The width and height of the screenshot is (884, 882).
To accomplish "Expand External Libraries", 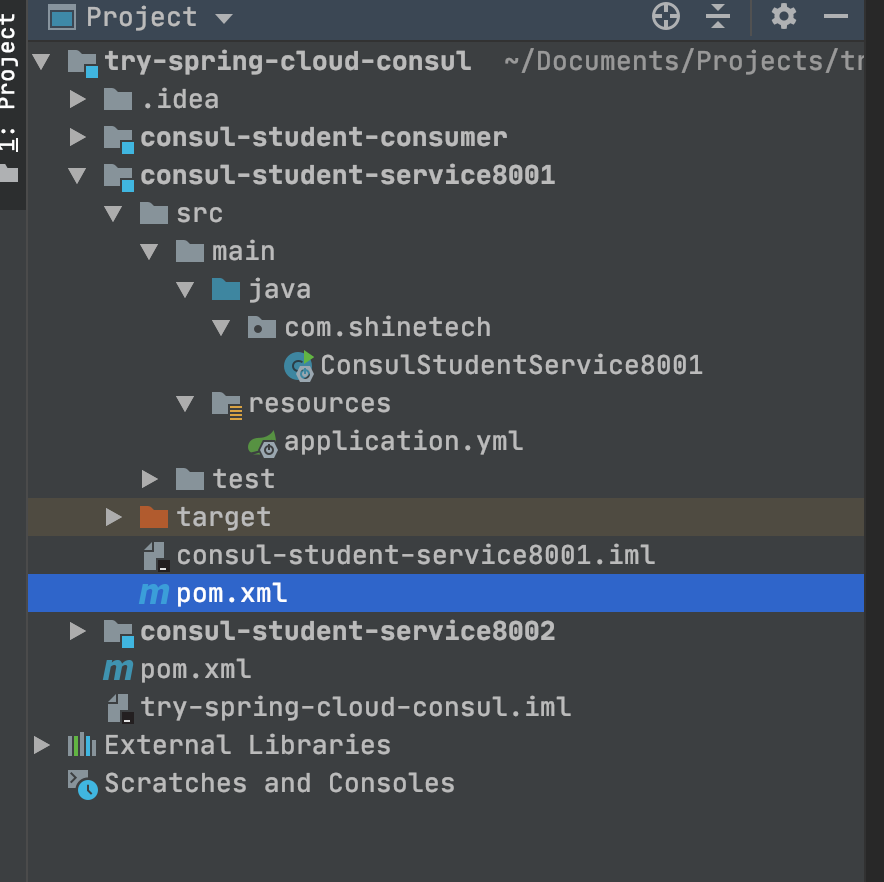I will pos(41,744).
